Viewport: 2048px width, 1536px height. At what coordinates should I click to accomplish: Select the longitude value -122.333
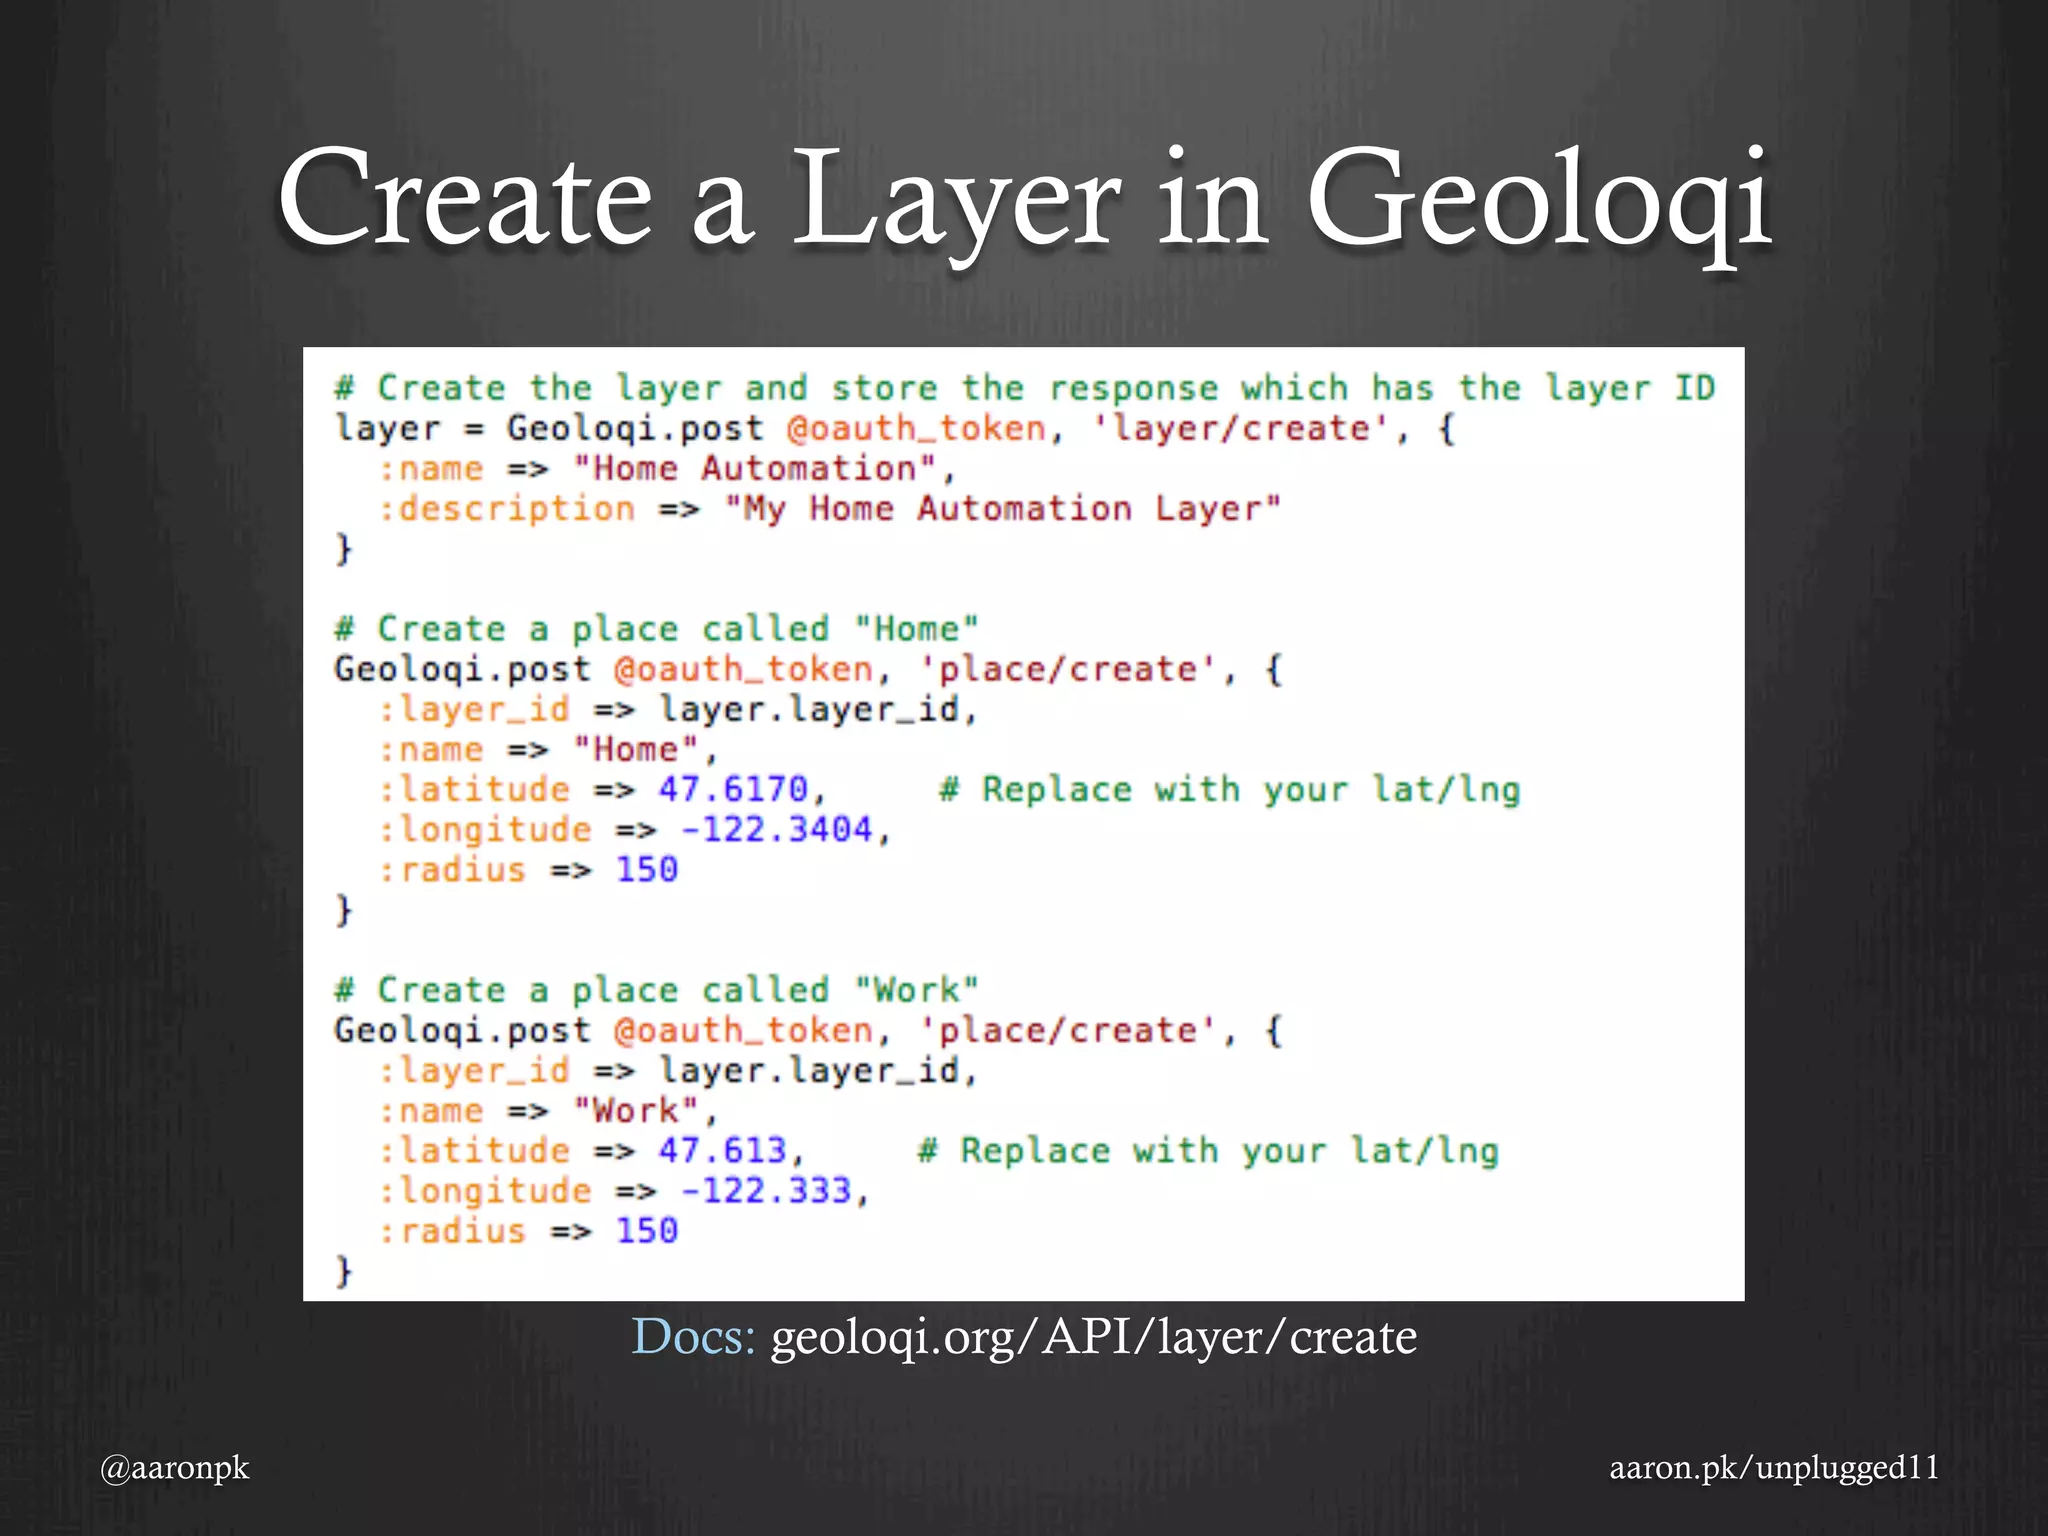pyautogui.click(x=766, y=1191)
